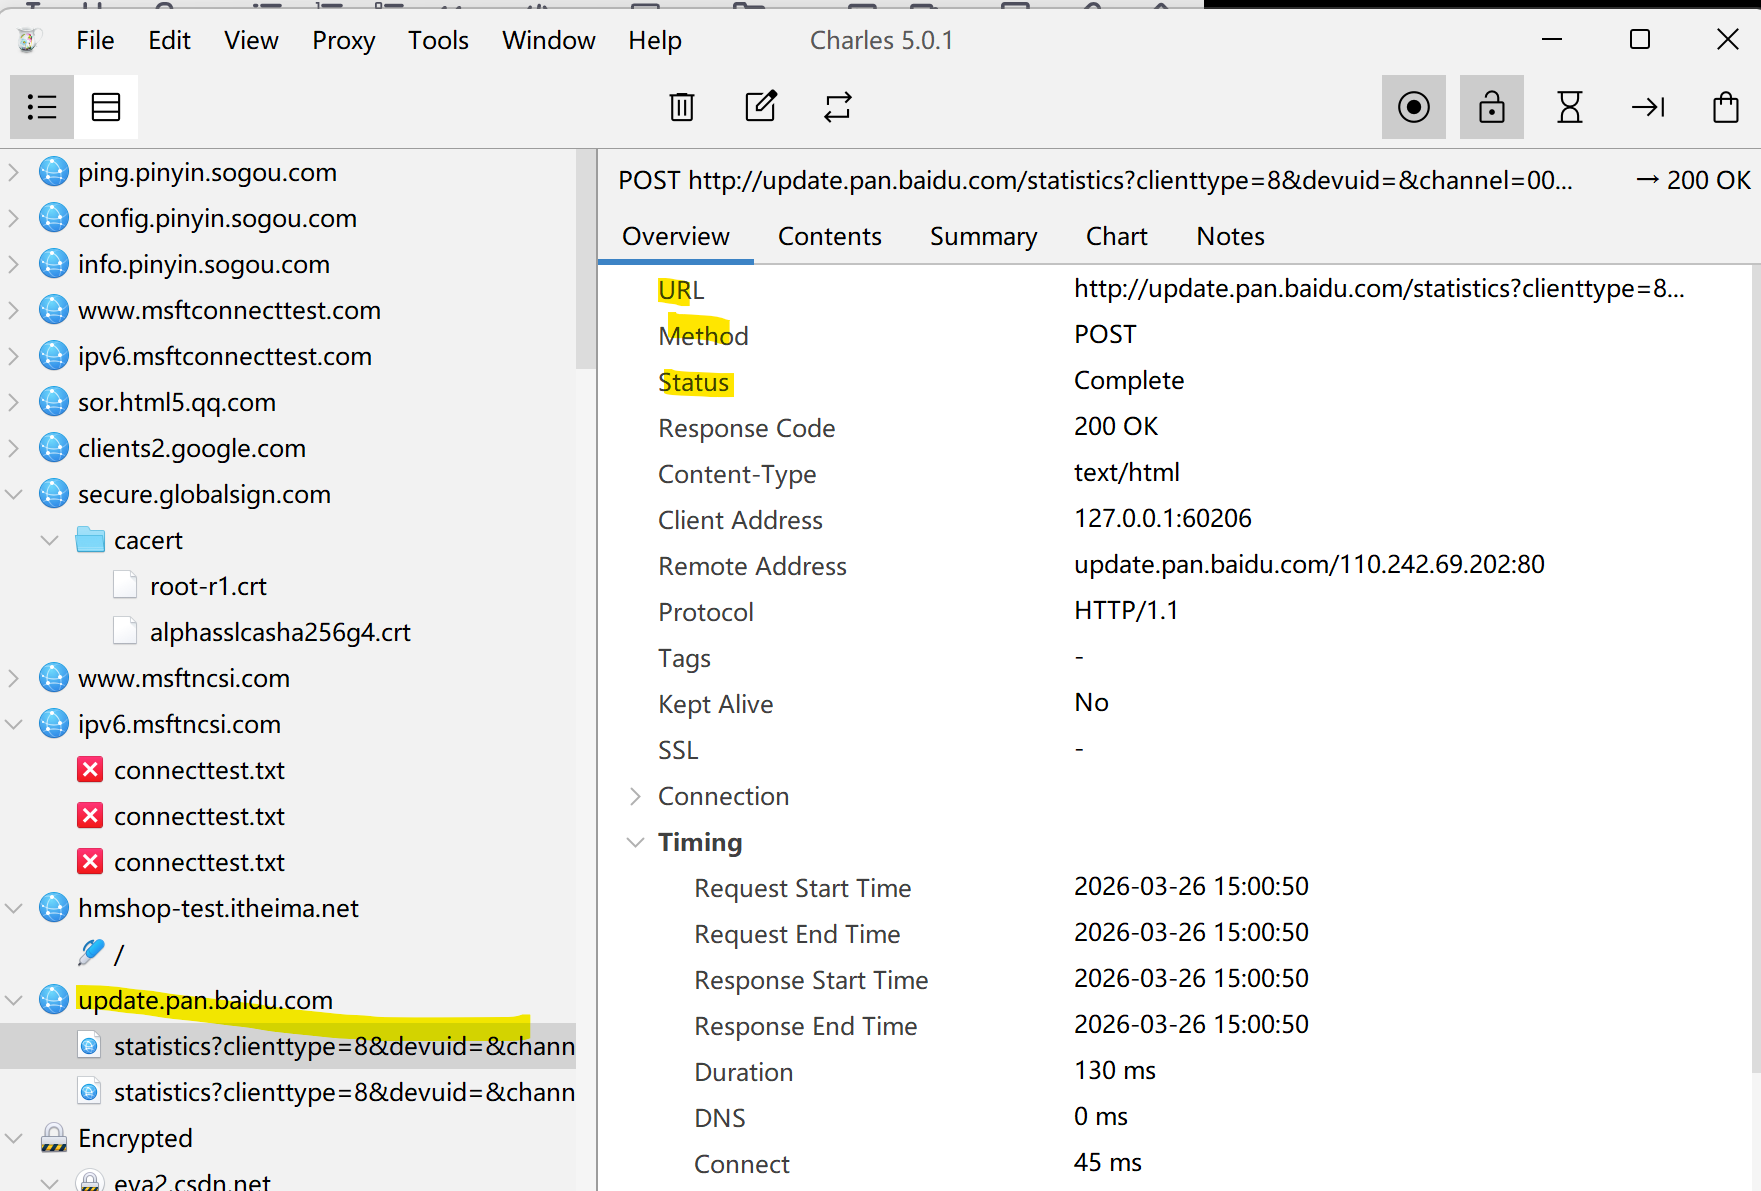Collapse the cacert folder
The image size is (1761, 1191).
(50, 540)
